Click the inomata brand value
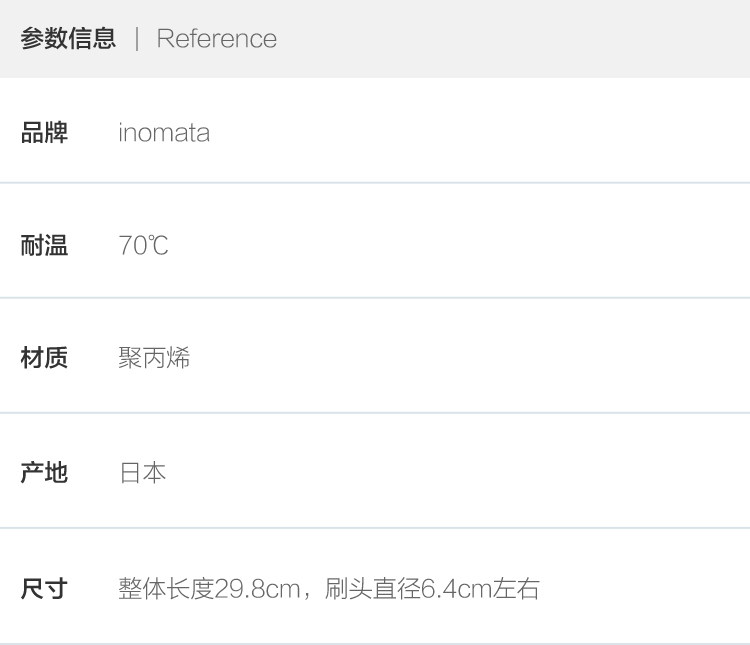Screen dimensions: 750x645 coord(164,133)
